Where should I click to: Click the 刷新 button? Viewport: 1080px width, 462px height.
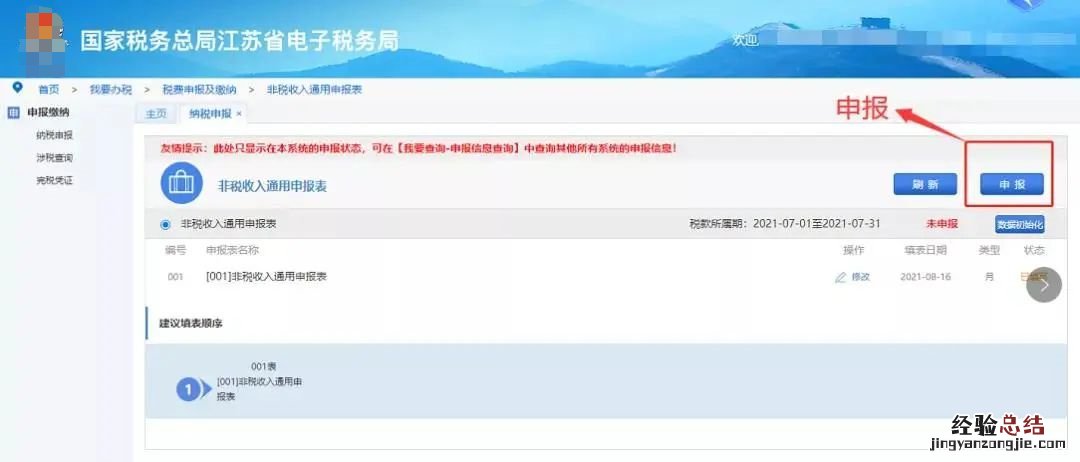[925, 185]
